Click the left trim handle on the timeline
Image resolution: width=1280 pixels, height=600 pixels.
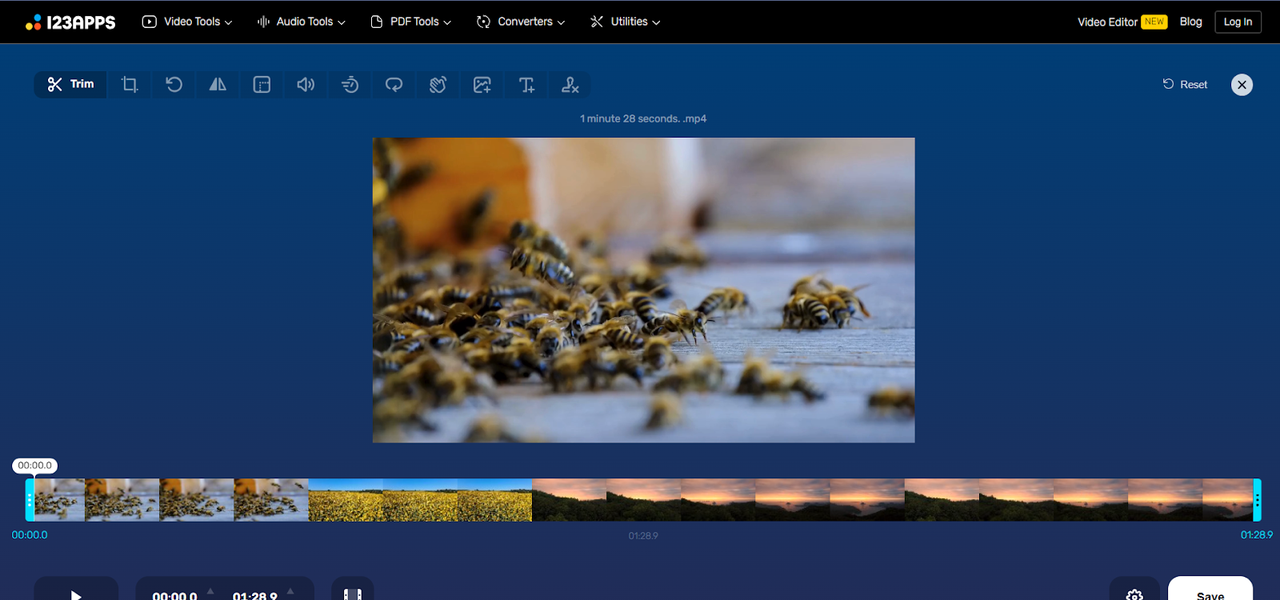[30, 499]
